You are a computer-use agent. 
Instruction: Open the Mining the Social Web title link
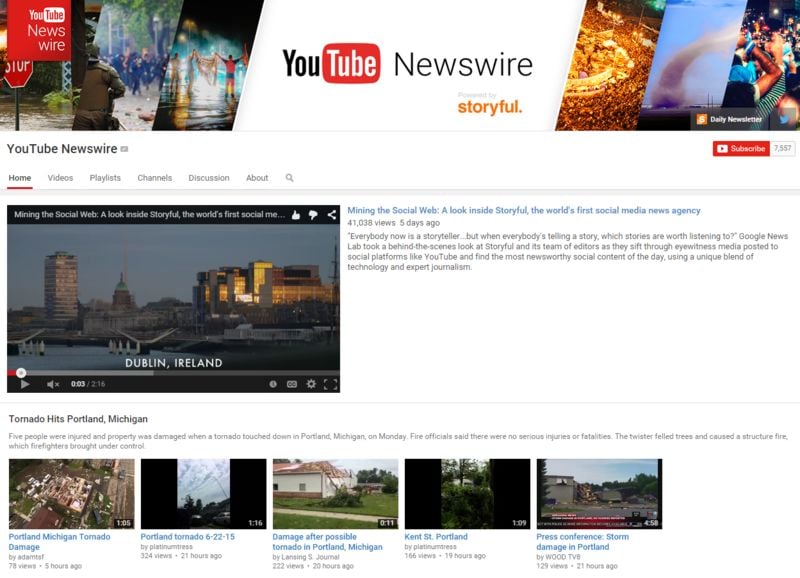click(x=524, y=210)
